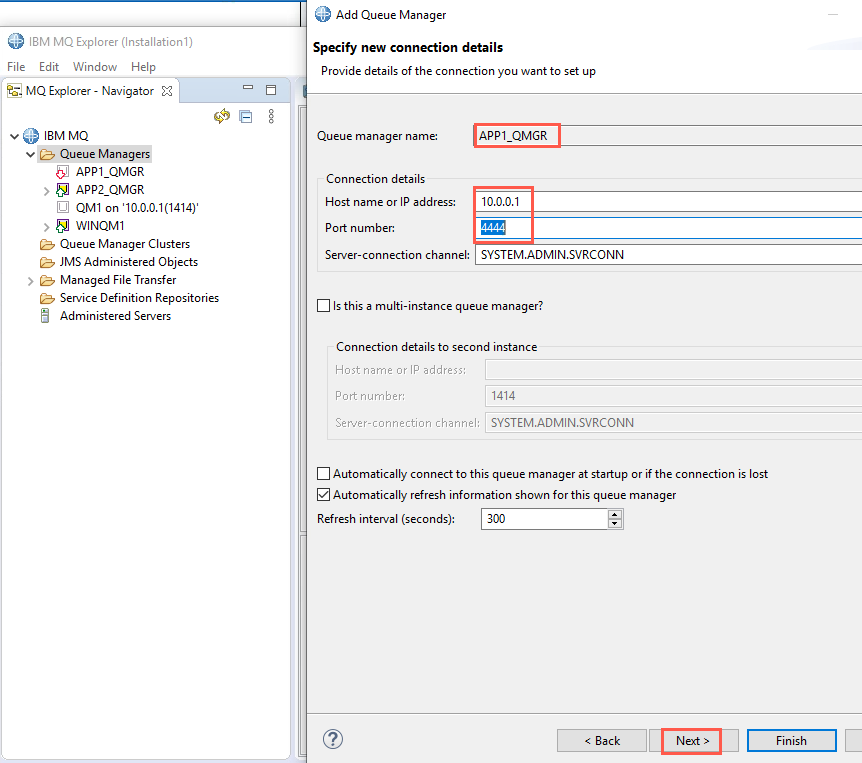This screenshot has width=862, height=763.
Task: Click the Collapse All icon in Navigator
Action: click(x=246, y=117)
